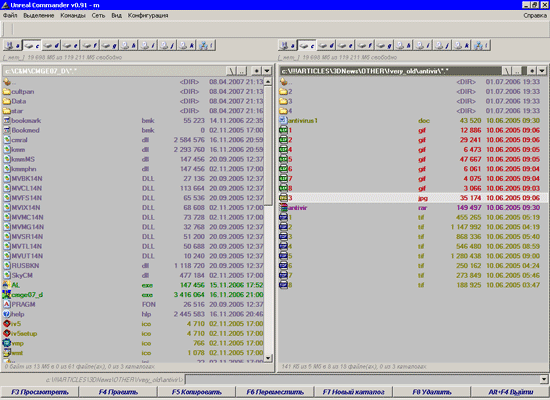550x400 pixels.
Task: Click the antivirus1 doc file icon
Action: 283,120
